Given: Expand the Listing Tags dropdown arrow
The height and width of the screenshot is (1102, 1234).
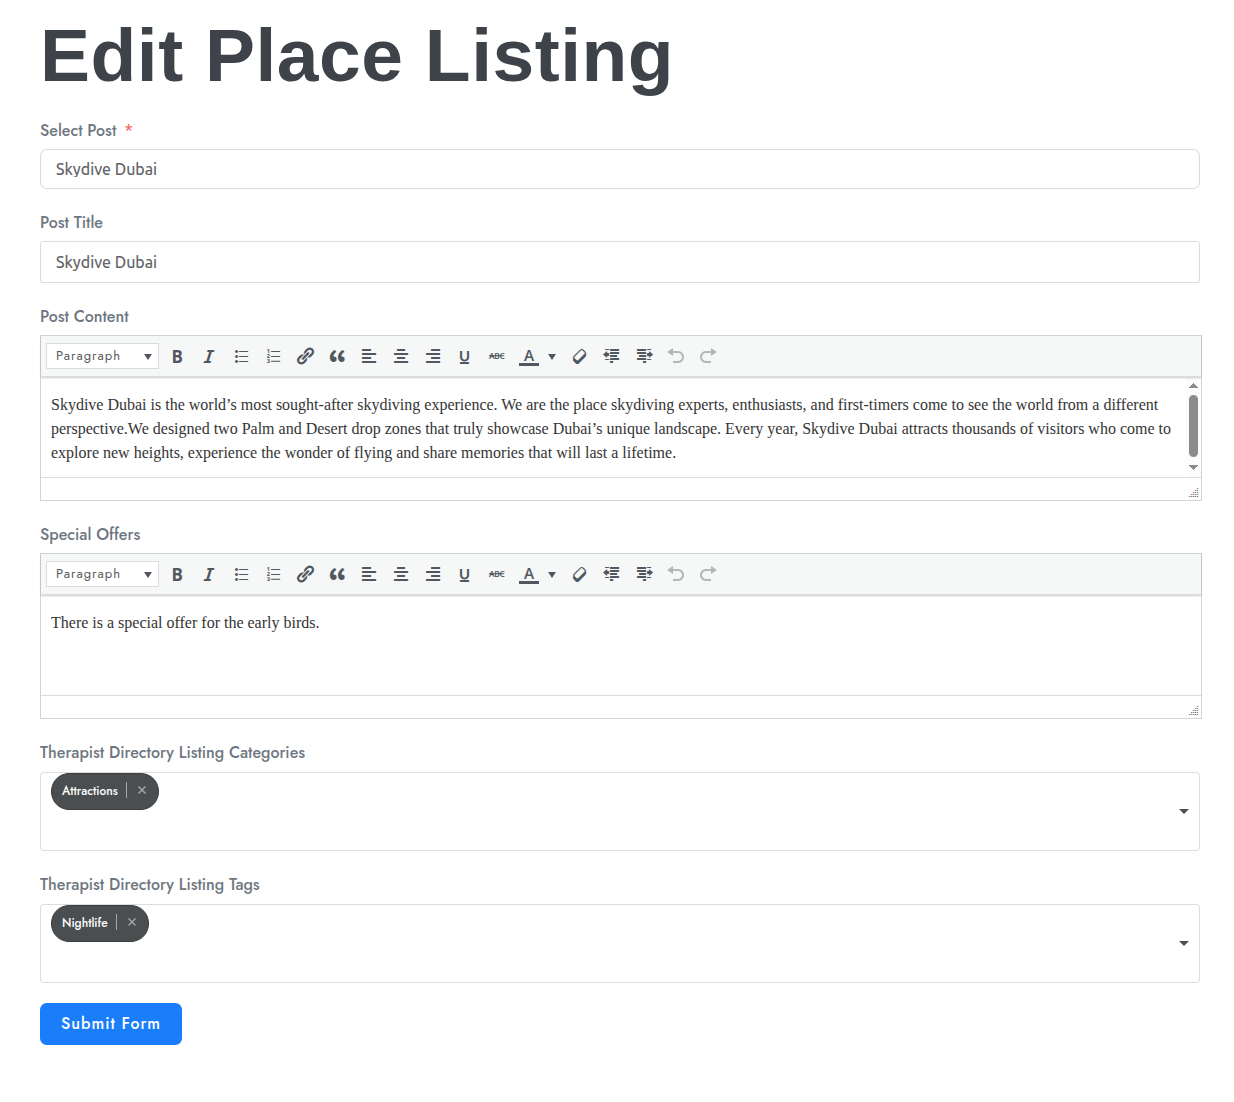Looking at the screenshot, I should tap(1183, 943).
